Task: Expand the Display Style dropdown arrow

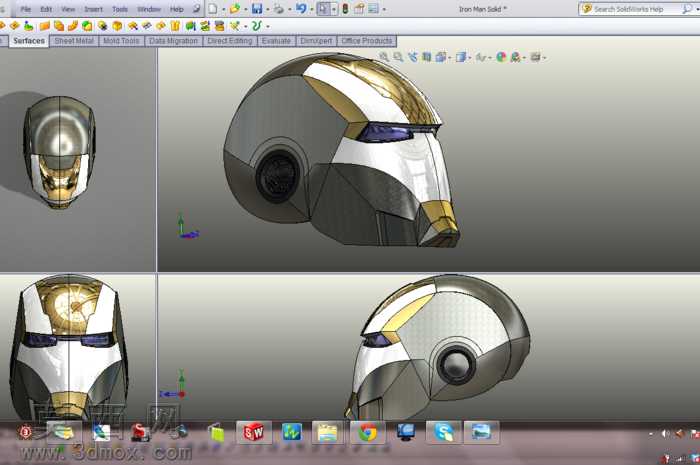Action: click(470, 58)
